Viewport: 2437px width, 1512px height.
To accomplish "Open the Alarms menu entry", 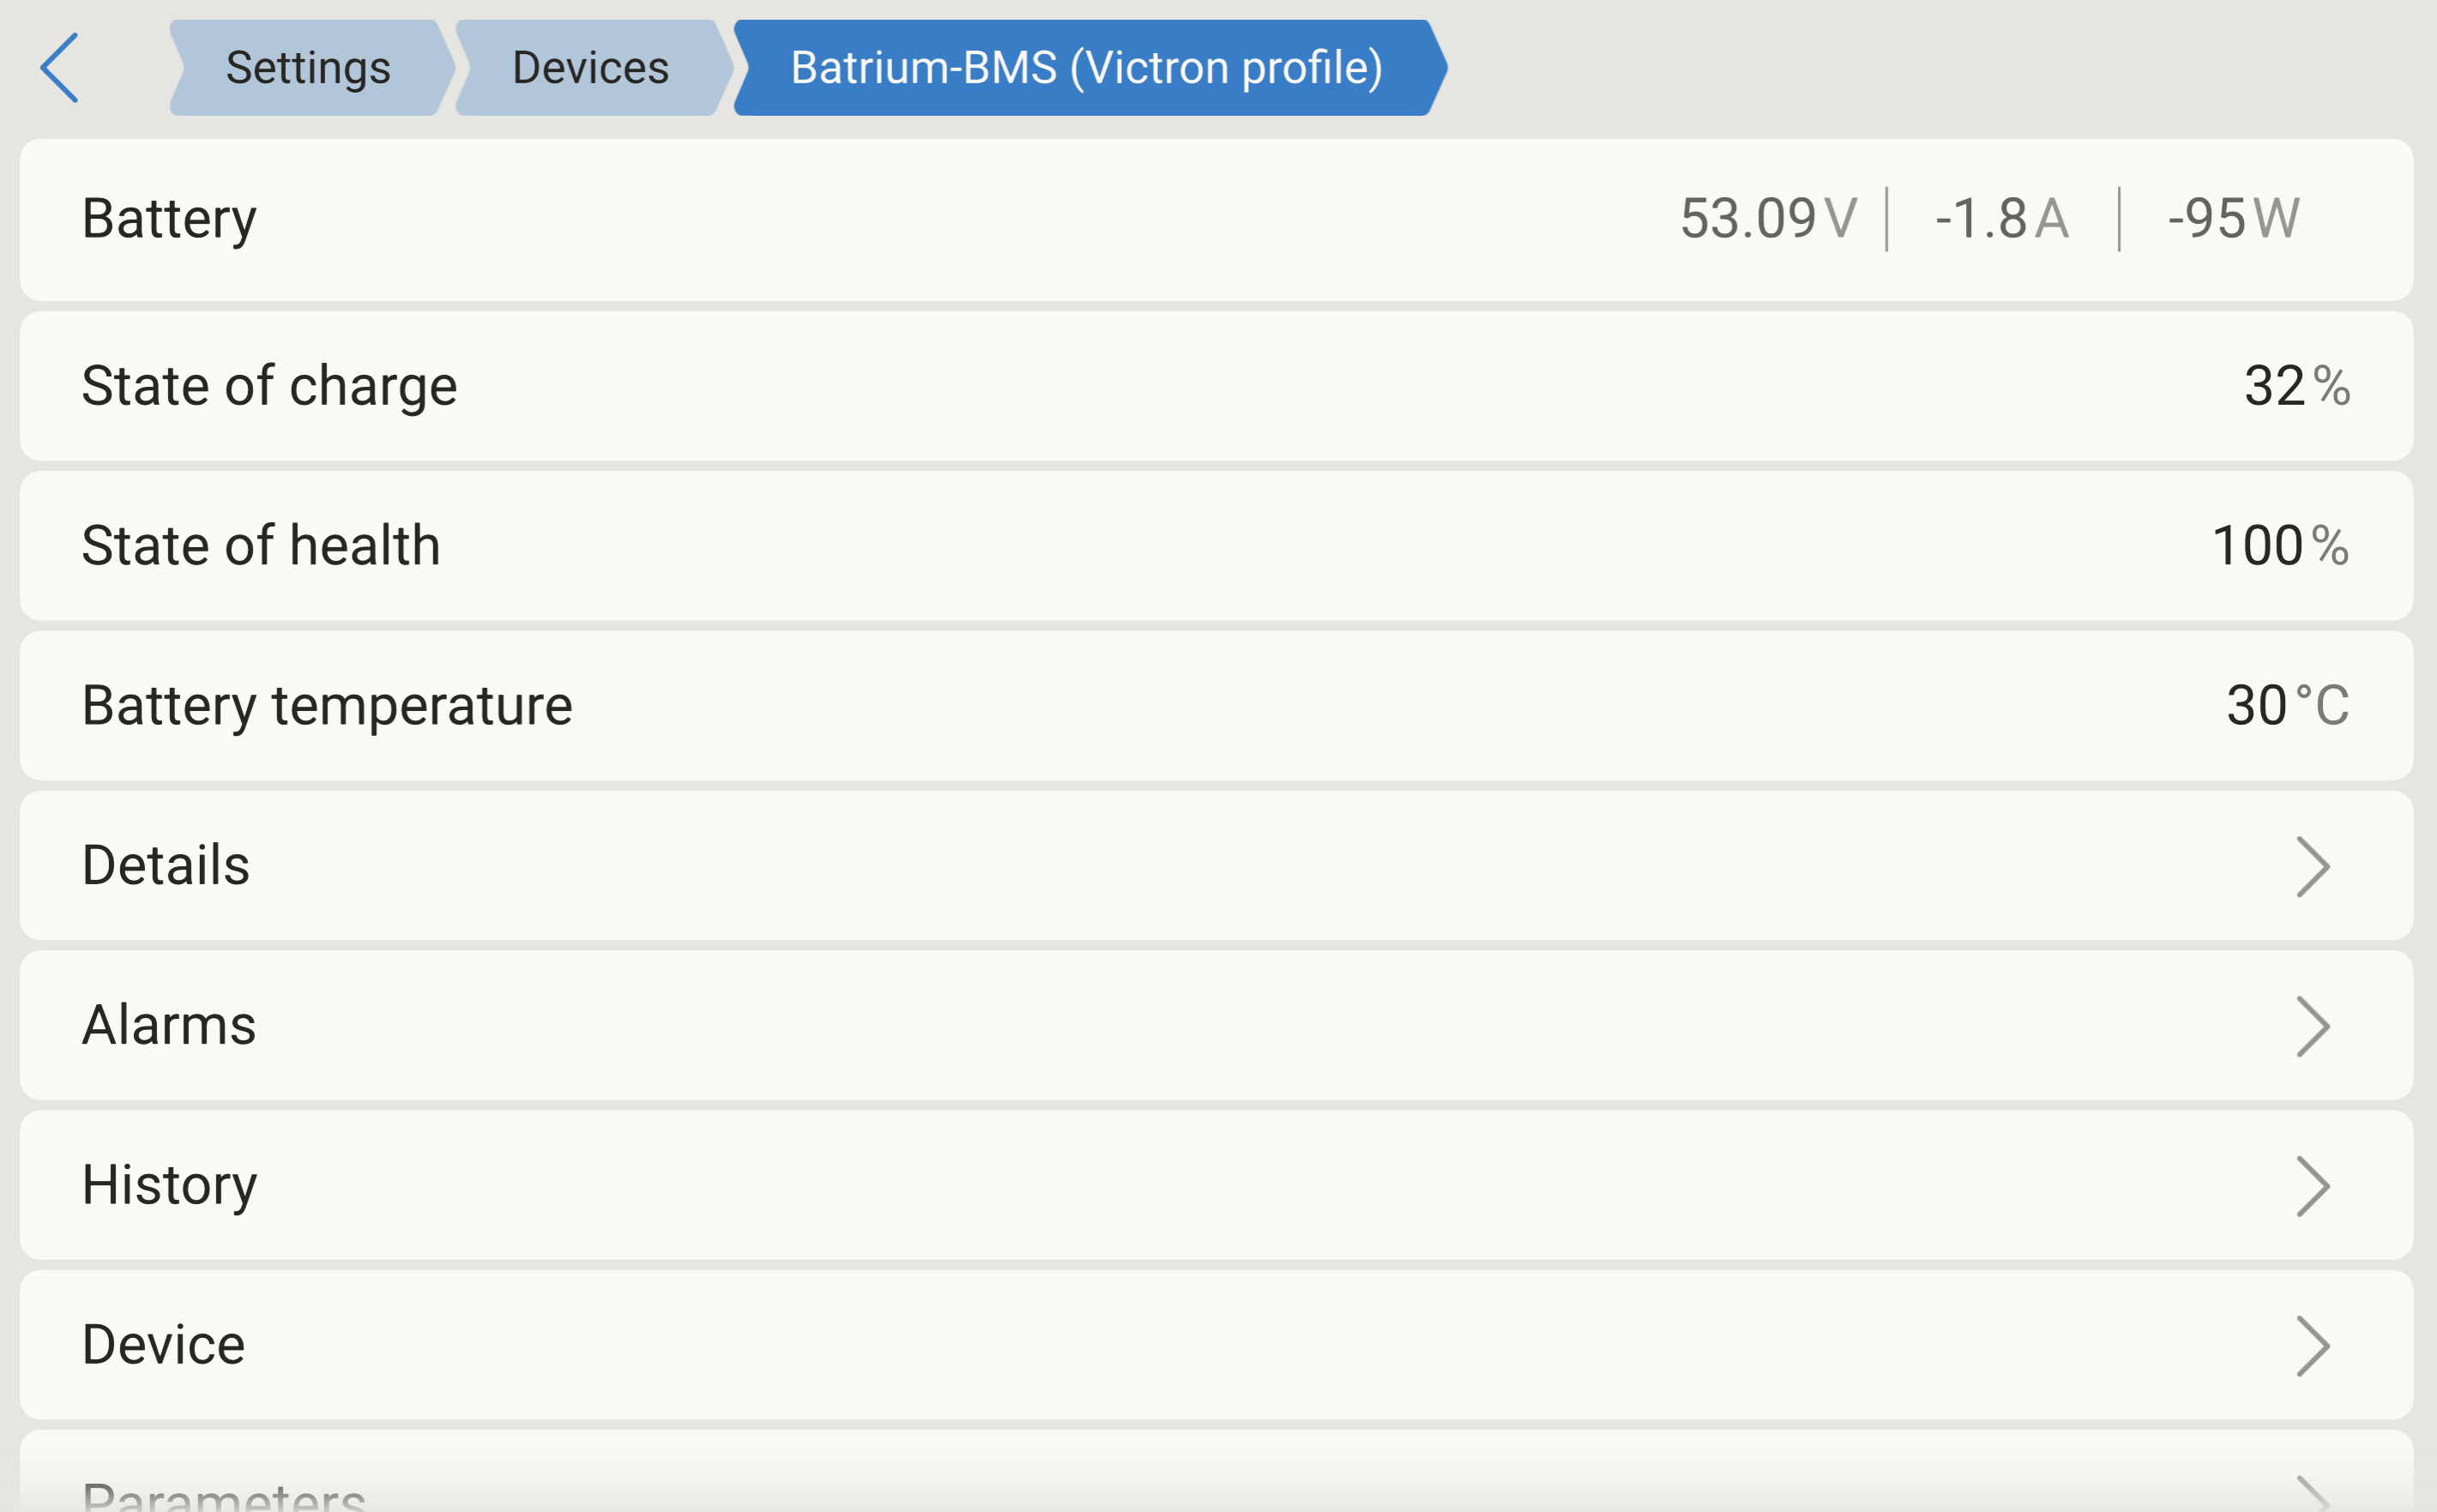I will click(169, 1026).
